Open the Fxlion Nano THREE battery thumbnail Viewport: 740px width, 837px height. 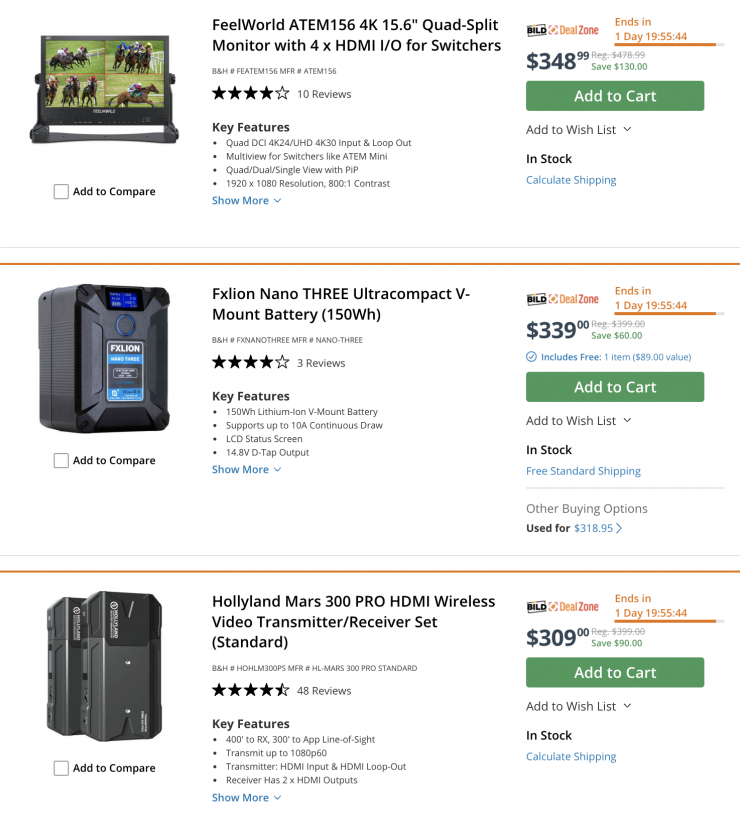(x=104, y=358)
